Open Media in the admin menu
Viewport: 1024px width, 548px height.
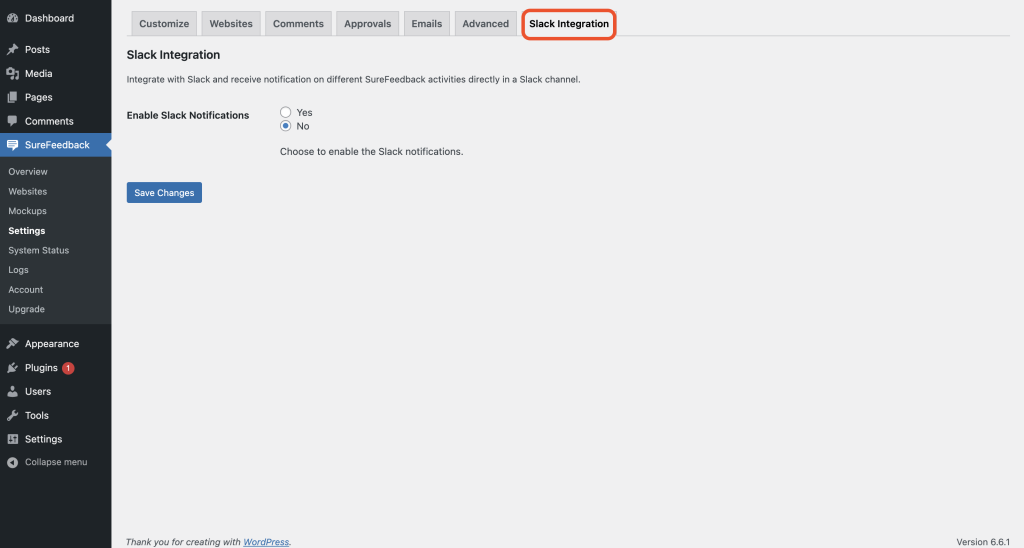(x=39, y=74)
